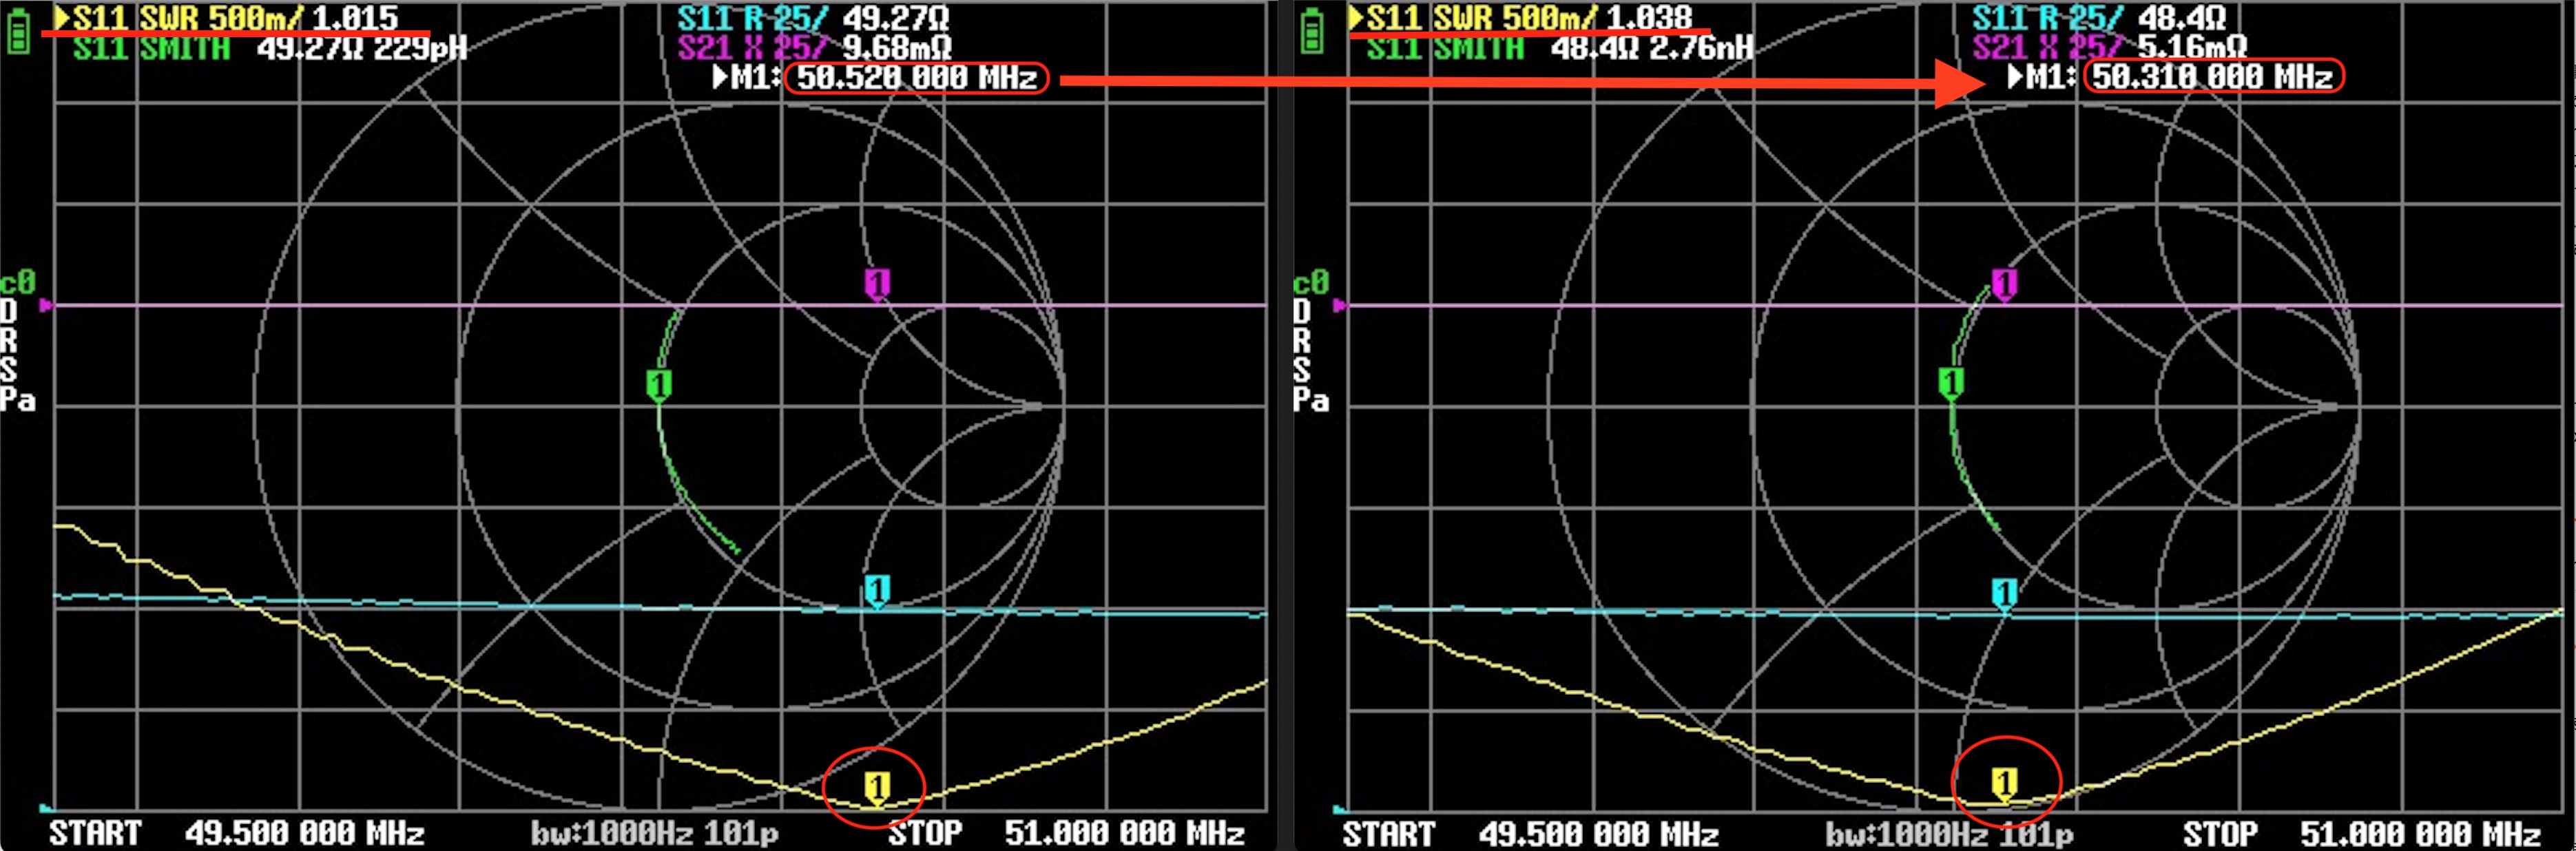Select magenta X marker 1 on right screen
Image resolution: width=2576 pixels, height=851 pixels.
2004,285
